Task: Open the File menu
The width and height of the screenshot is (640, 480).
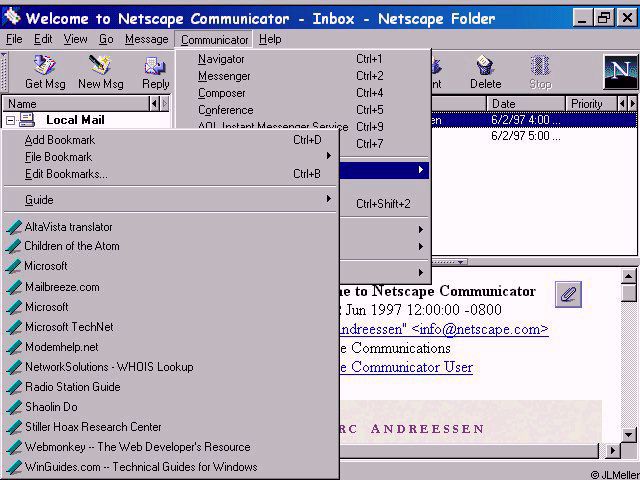Action: (x=14, y=39)
